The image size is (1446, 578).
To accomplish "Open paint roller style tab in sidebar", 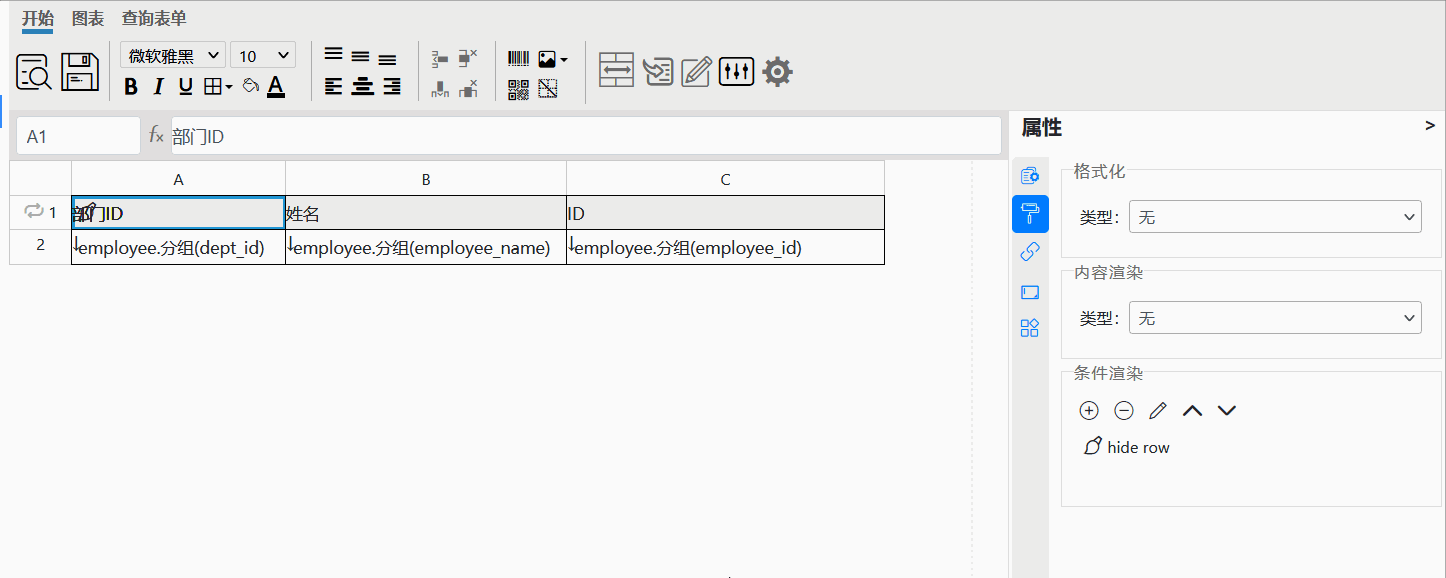I will coord(1030,214).
